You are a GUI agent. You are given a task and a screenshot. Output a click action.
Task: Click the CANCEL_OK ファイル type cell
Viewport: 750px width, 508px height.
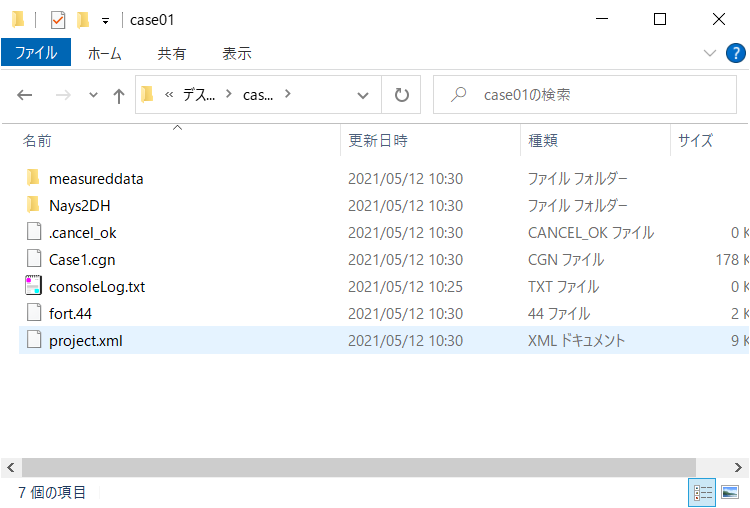point(591,232)
